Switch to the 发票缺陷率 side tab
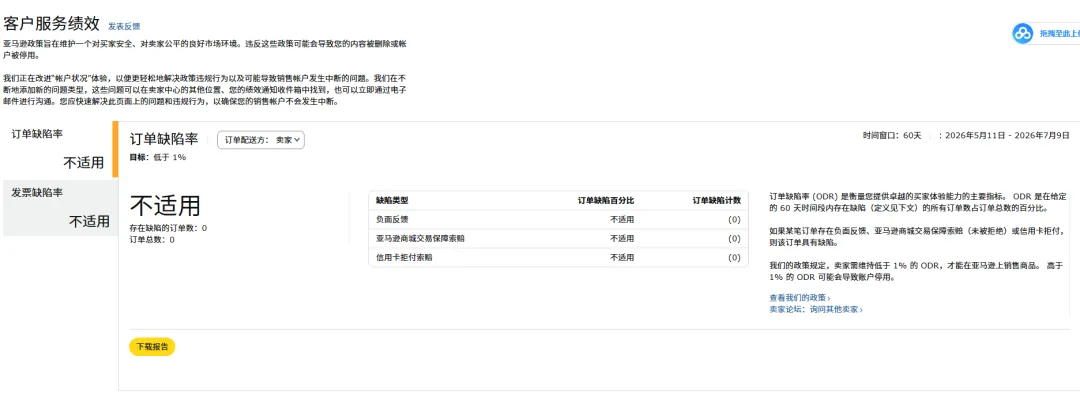Screen dimensions: 1080x394 (x=61, y=208)
